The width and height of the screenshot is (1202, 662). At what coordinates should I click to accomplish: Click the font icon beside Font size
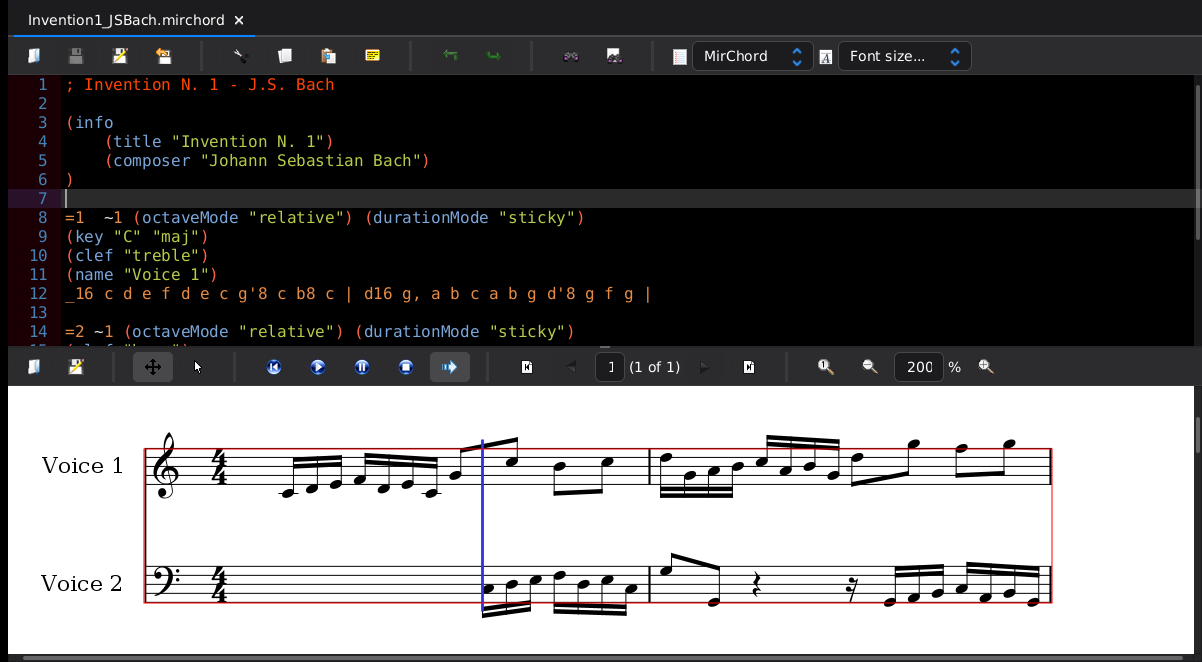point(826,57)
